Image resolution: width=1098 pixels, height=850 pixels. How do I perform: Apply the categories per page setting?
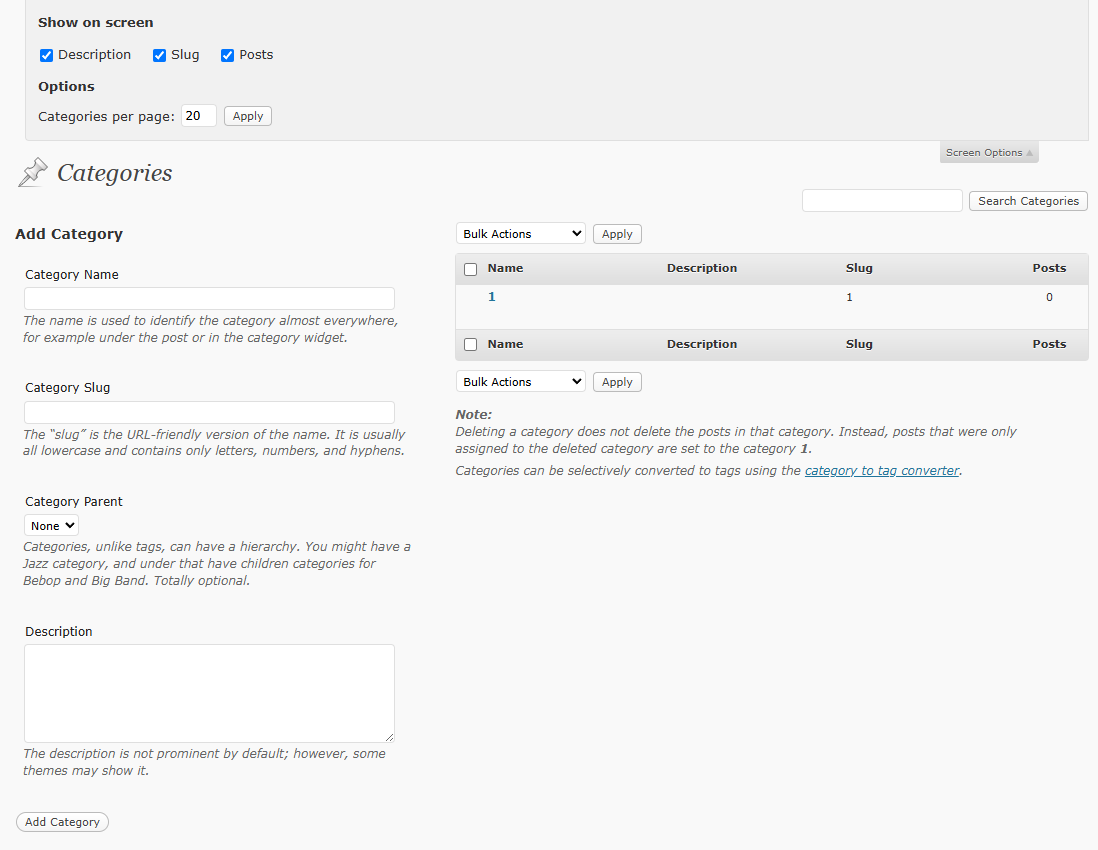point(248,116)
